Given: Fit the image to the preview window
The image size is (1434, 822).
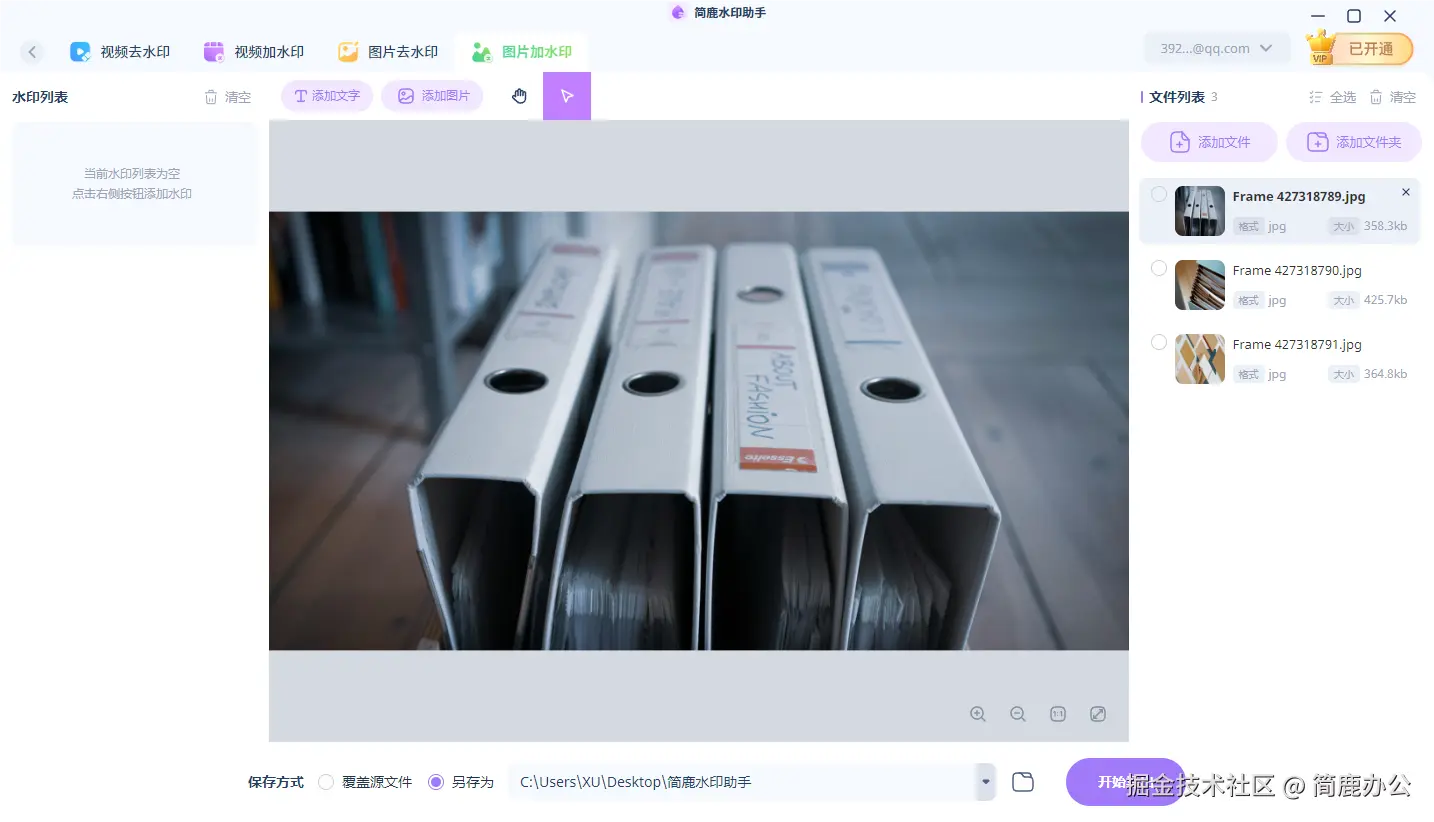Looking at the screenshot, I should [x=1098, y=714].
